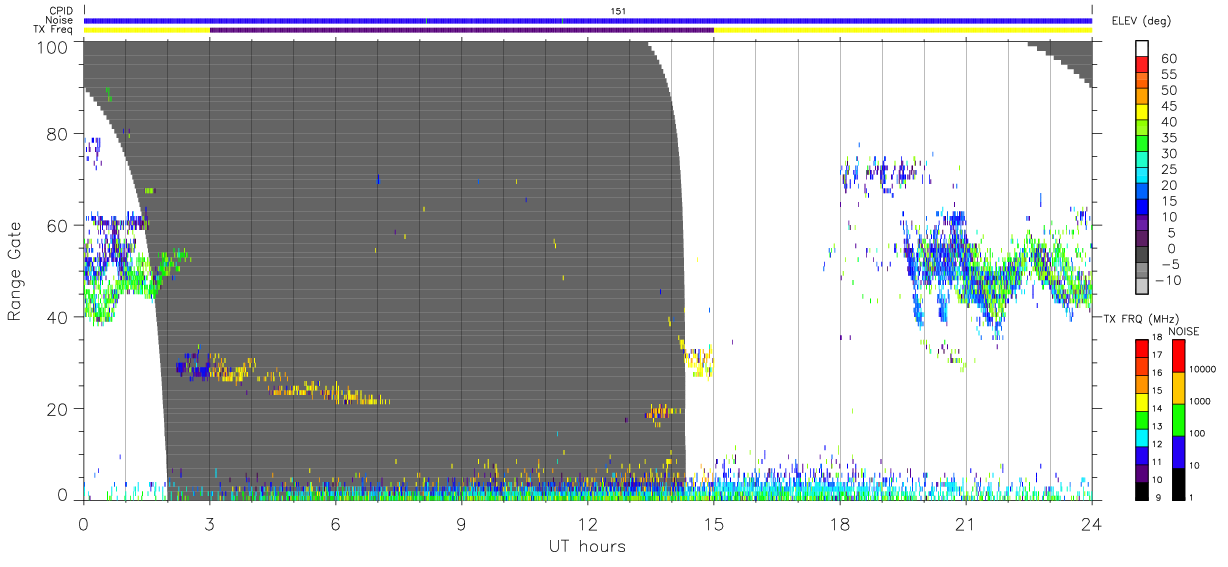
Task: Click the 18 tick on UT hours axis
Action: (x=840, y=523)
